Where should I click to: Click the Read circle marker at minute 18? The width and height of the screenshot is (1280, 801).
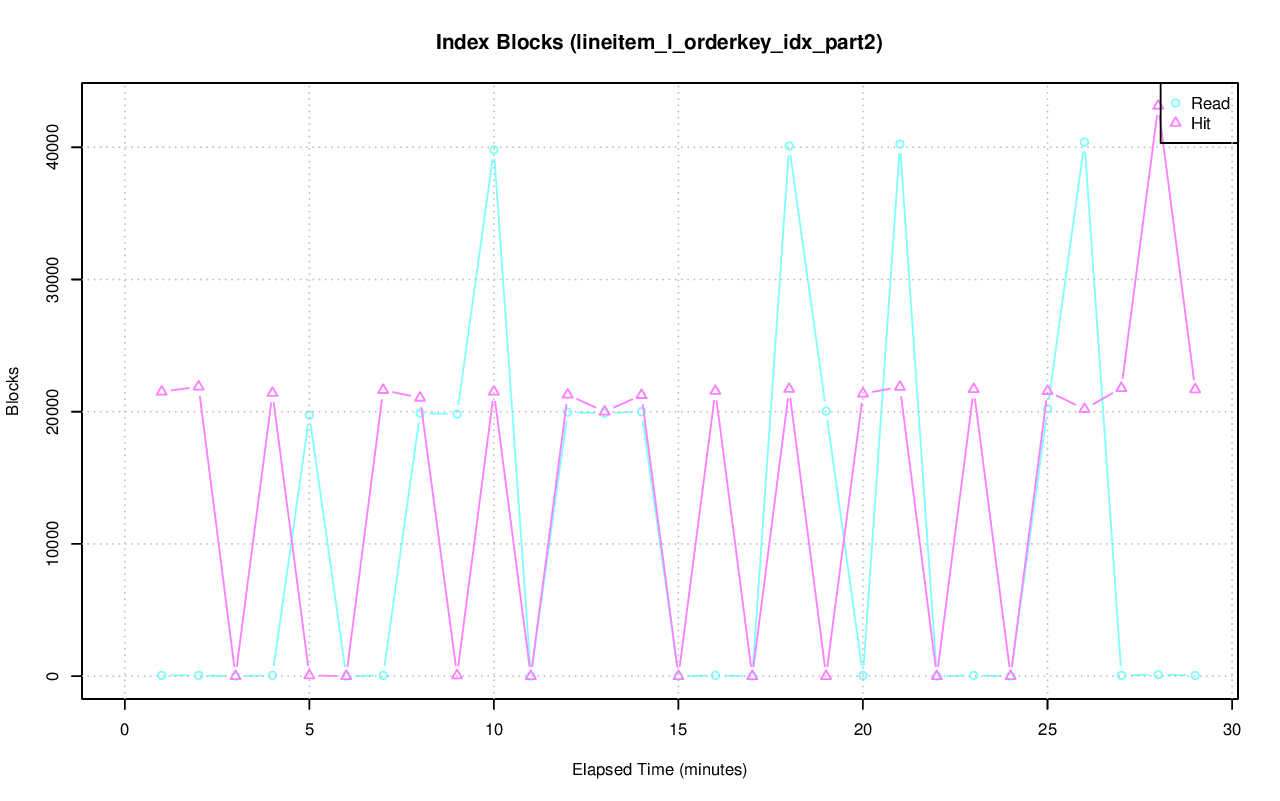(x=789, y=146)
